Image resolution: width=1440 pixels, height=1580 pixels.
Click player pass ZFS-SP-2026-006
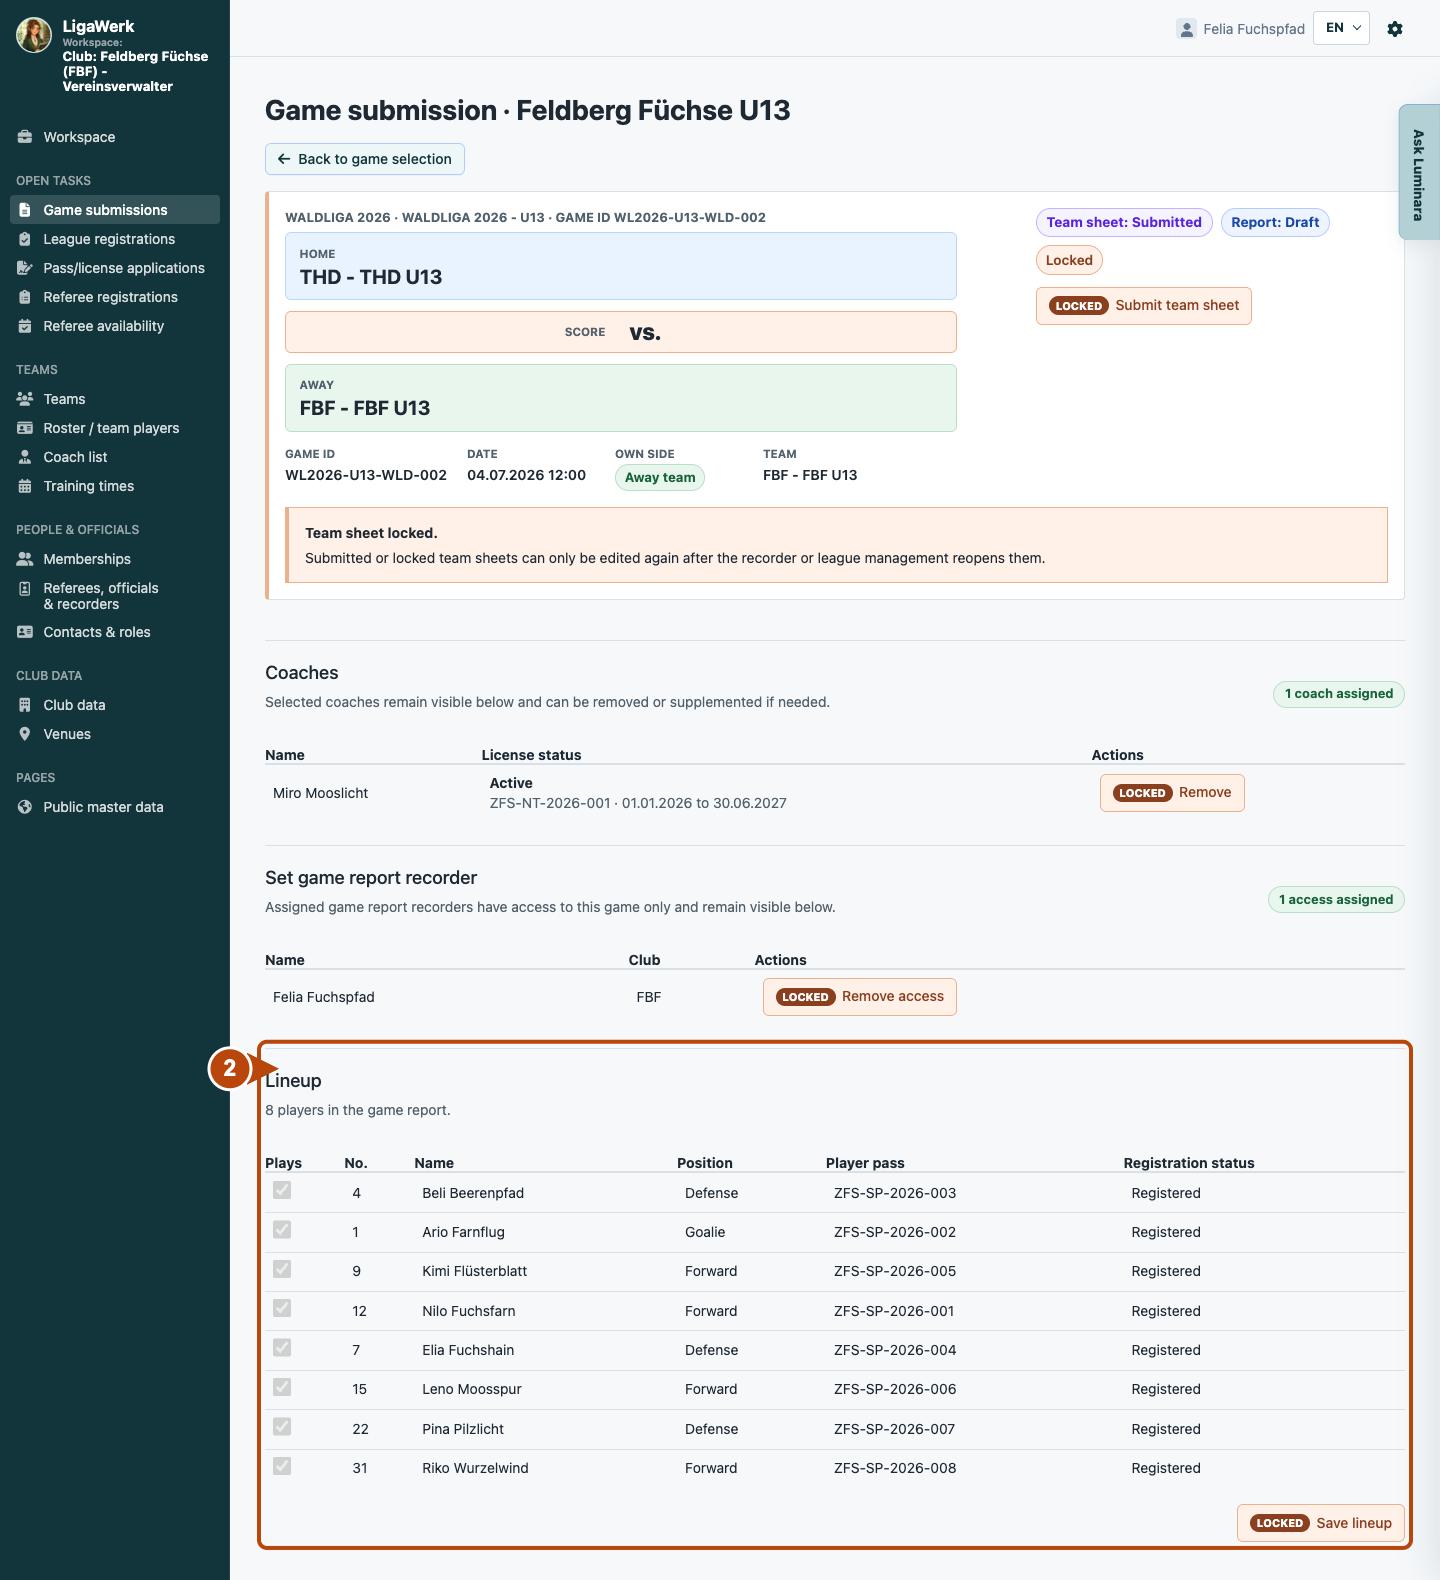click(895, 1389)
